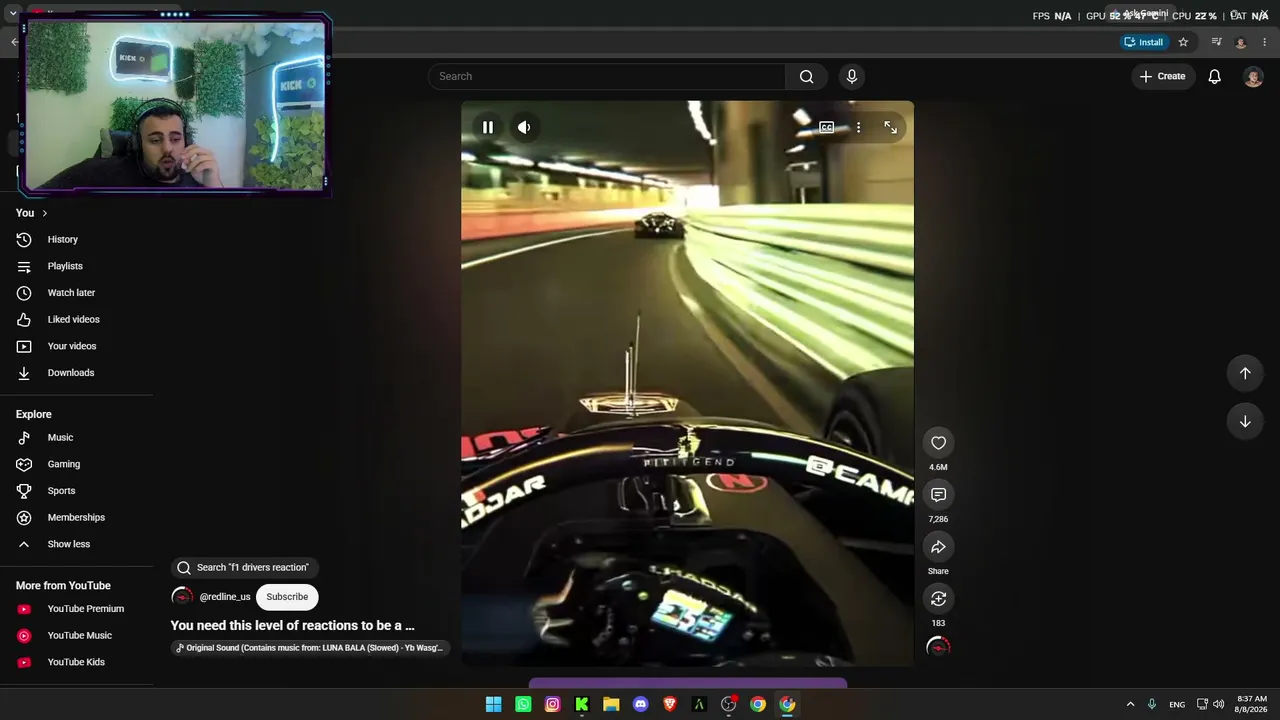Subscribe to @redline_us

[287, 597]
